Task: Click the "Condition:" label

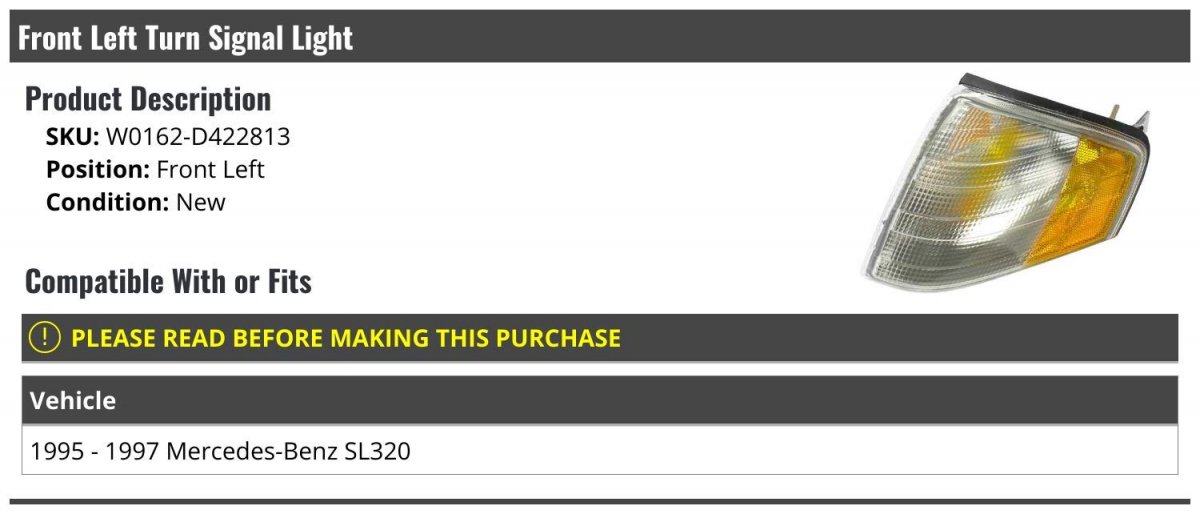Action: coord(108,202)
